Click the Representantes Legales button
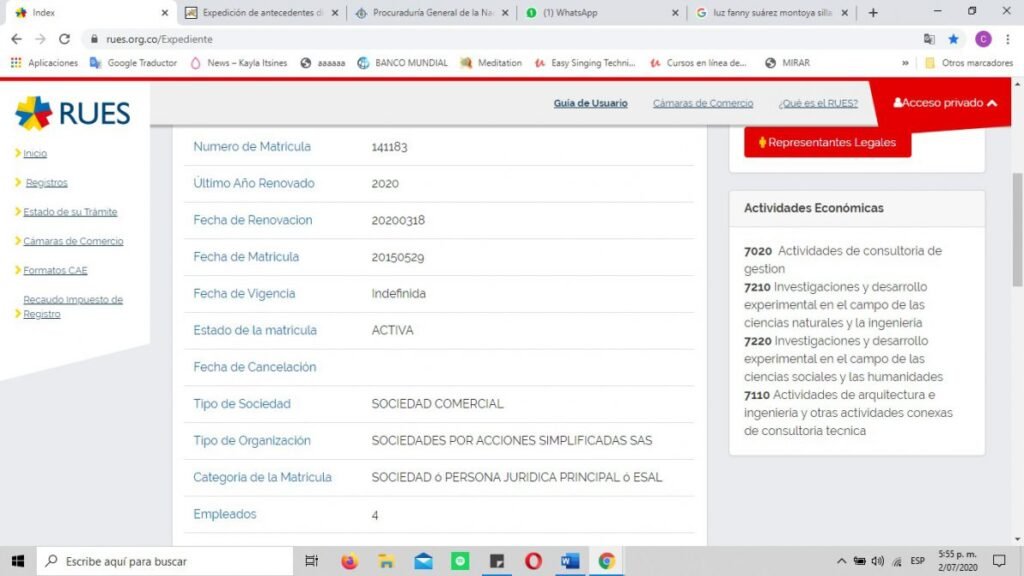The width and height of the screenshot is (1024, 576). [827, 142]
